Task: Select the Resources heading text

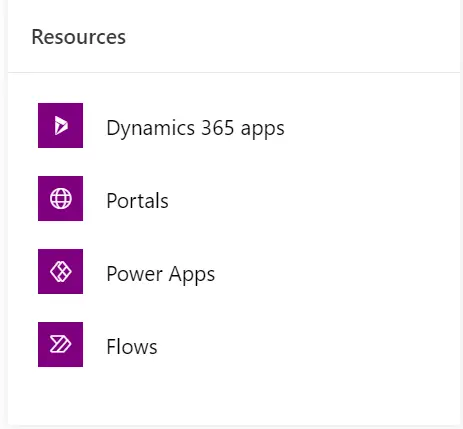Action: (79, 37)
